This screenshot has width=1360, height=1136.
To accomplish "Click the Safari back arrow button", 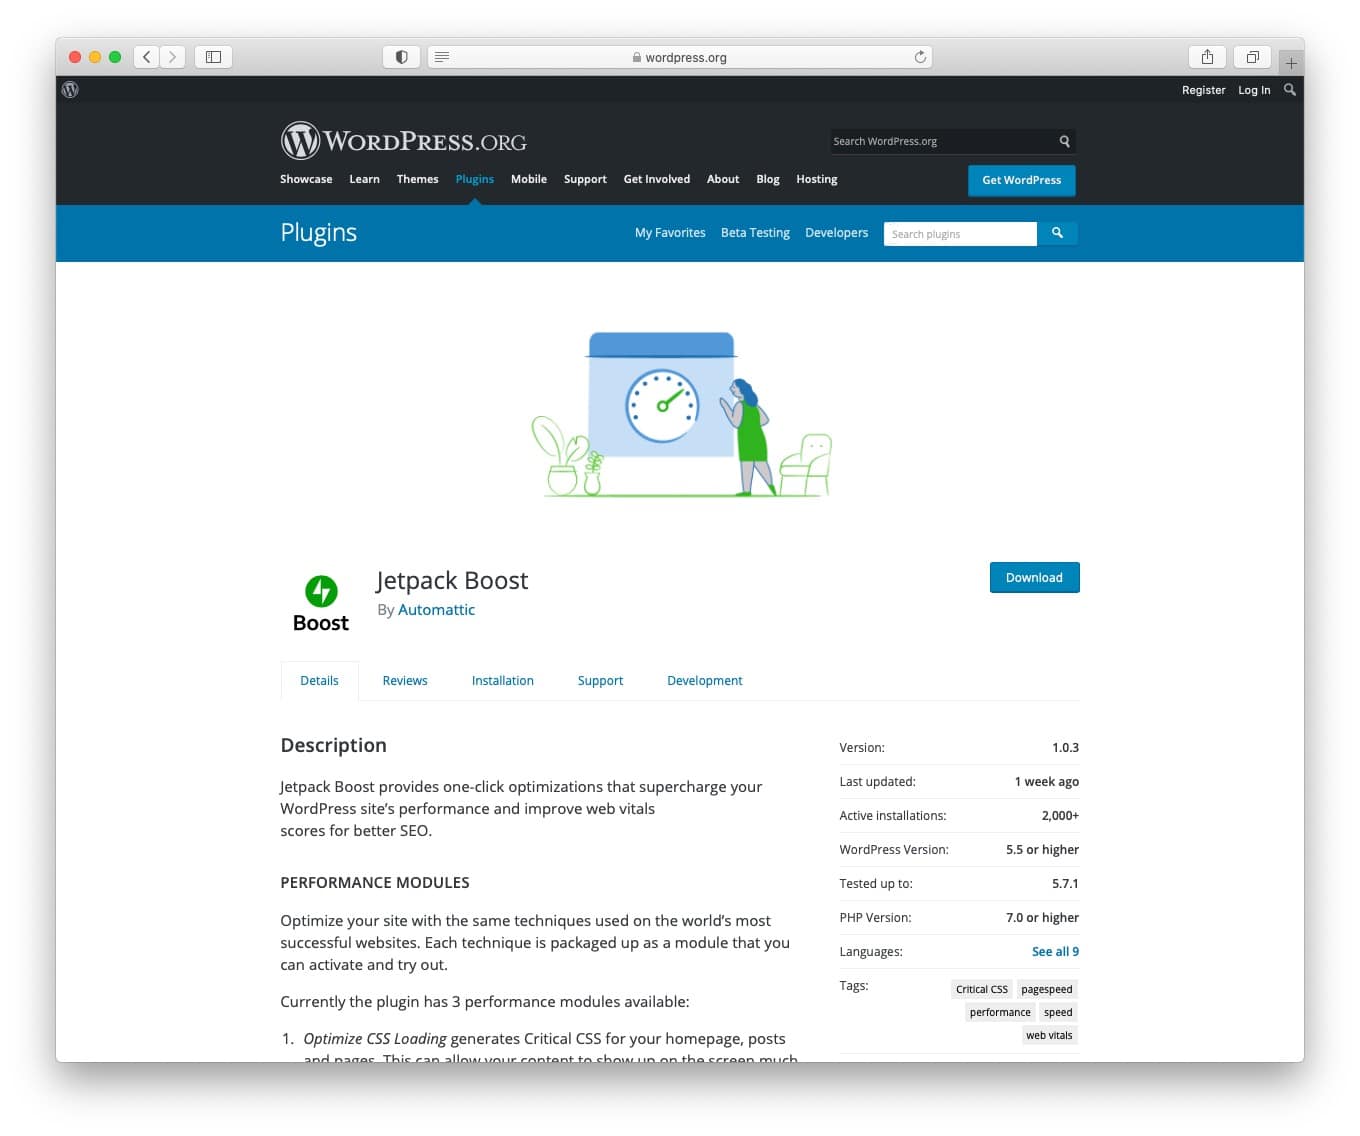I will [x=147, y=57].
